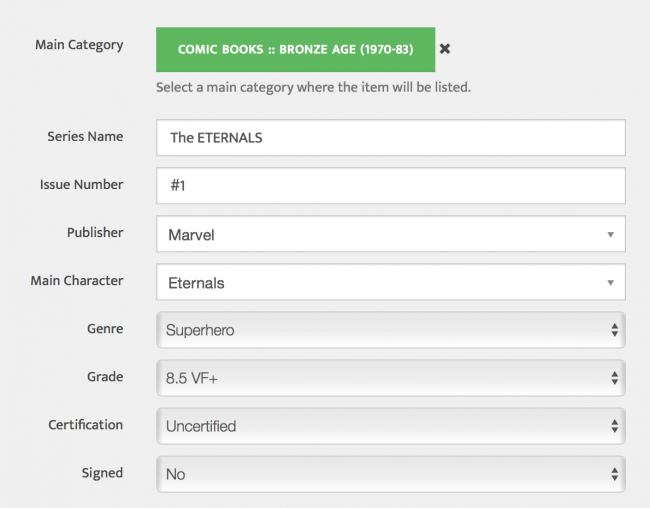Image resolution: width=650 pixels, height=508 pixels.
Task: Click the Series Name field label
Action: [85, 137]
